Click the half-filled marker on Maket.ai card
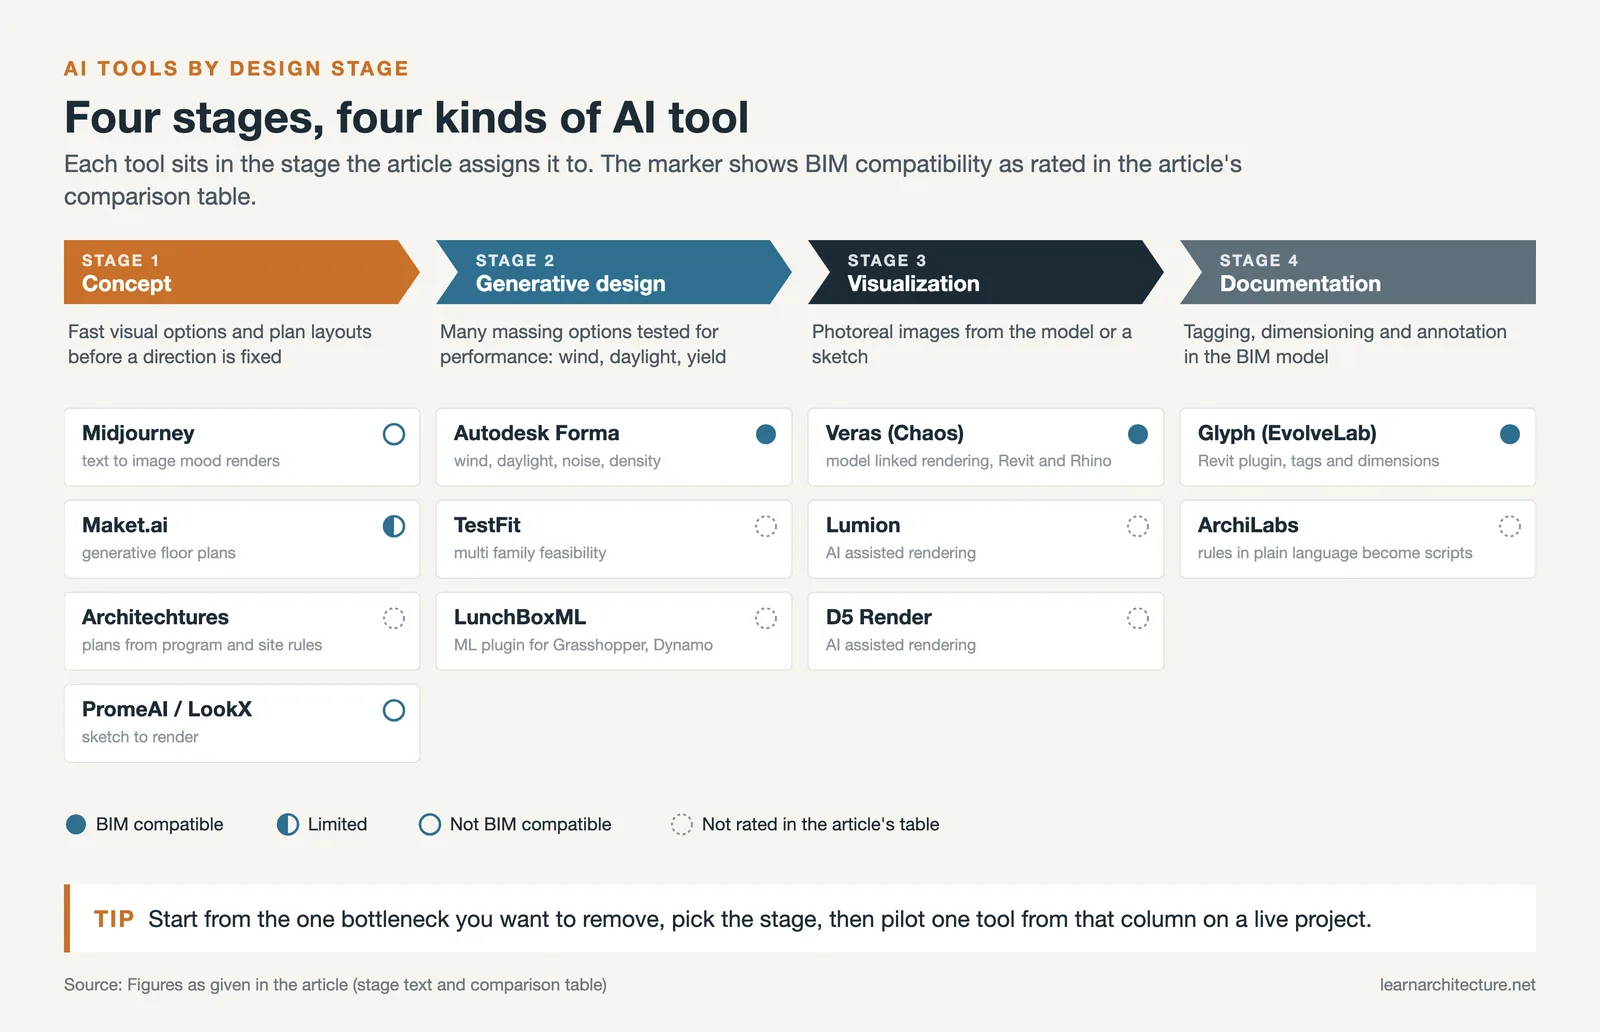The image size is (1600, 1032). click(x=394, y=526)
